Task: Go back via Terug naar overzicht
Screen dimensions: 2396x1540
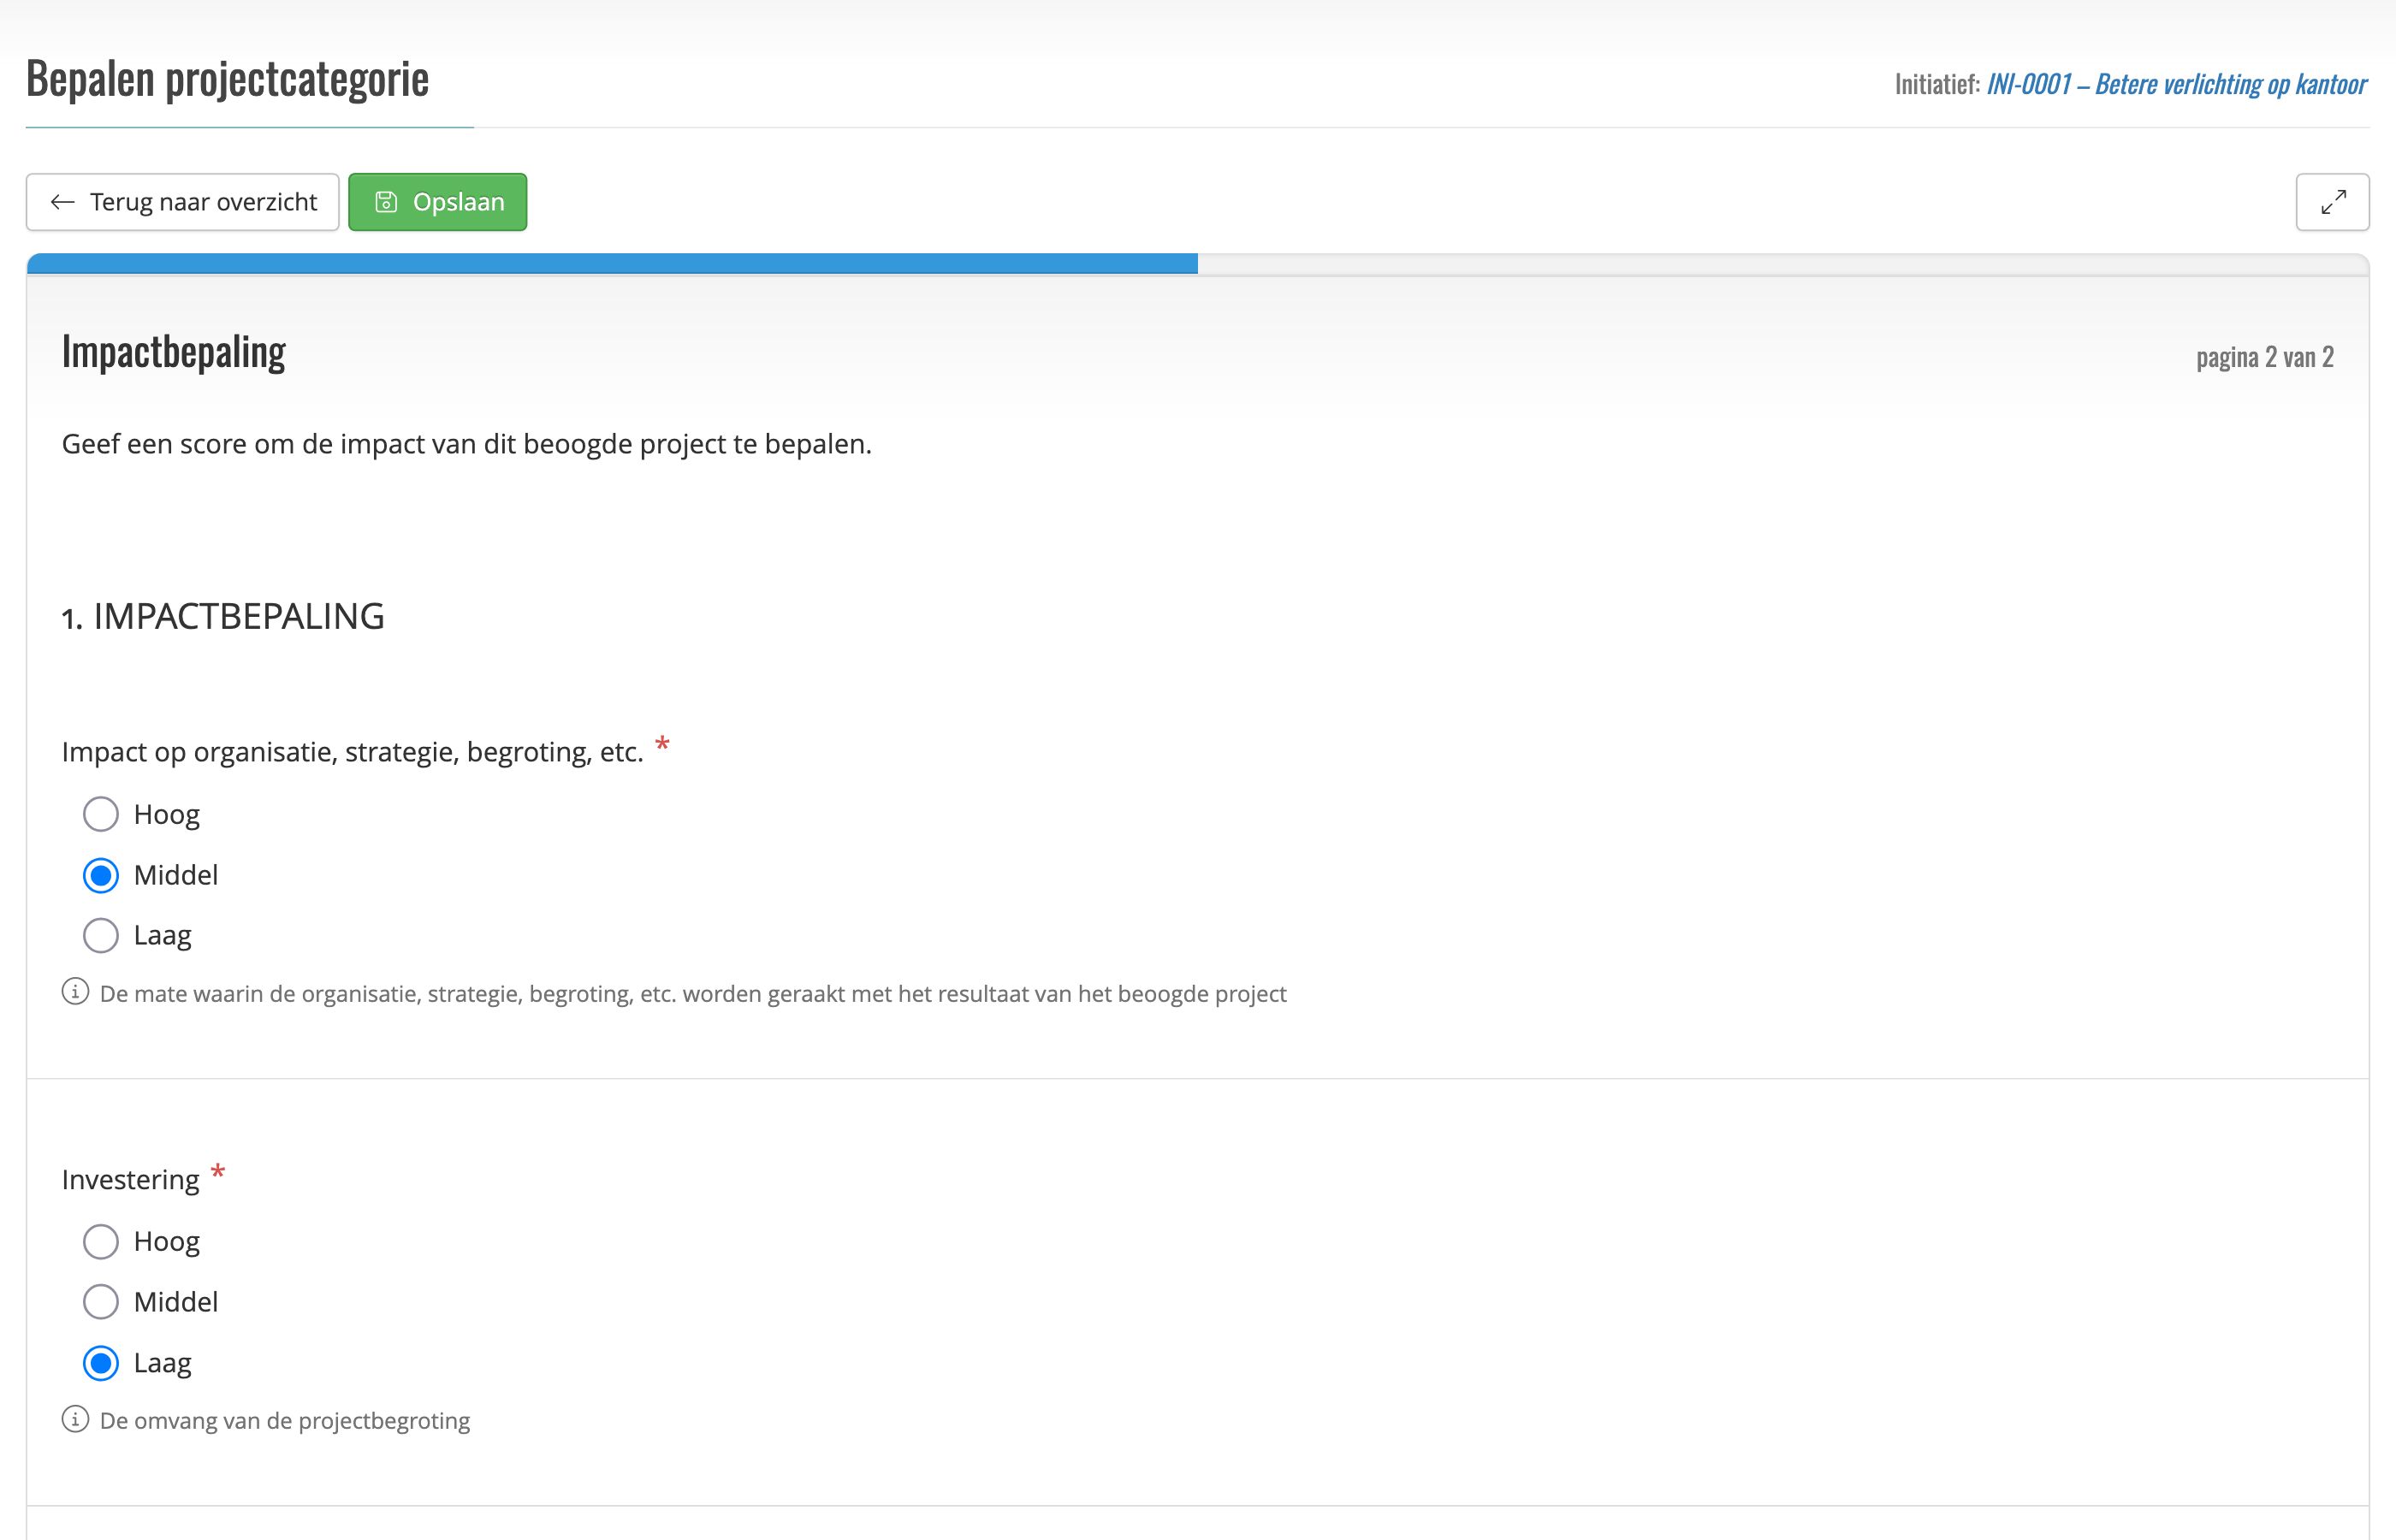Action: [183, 202]
